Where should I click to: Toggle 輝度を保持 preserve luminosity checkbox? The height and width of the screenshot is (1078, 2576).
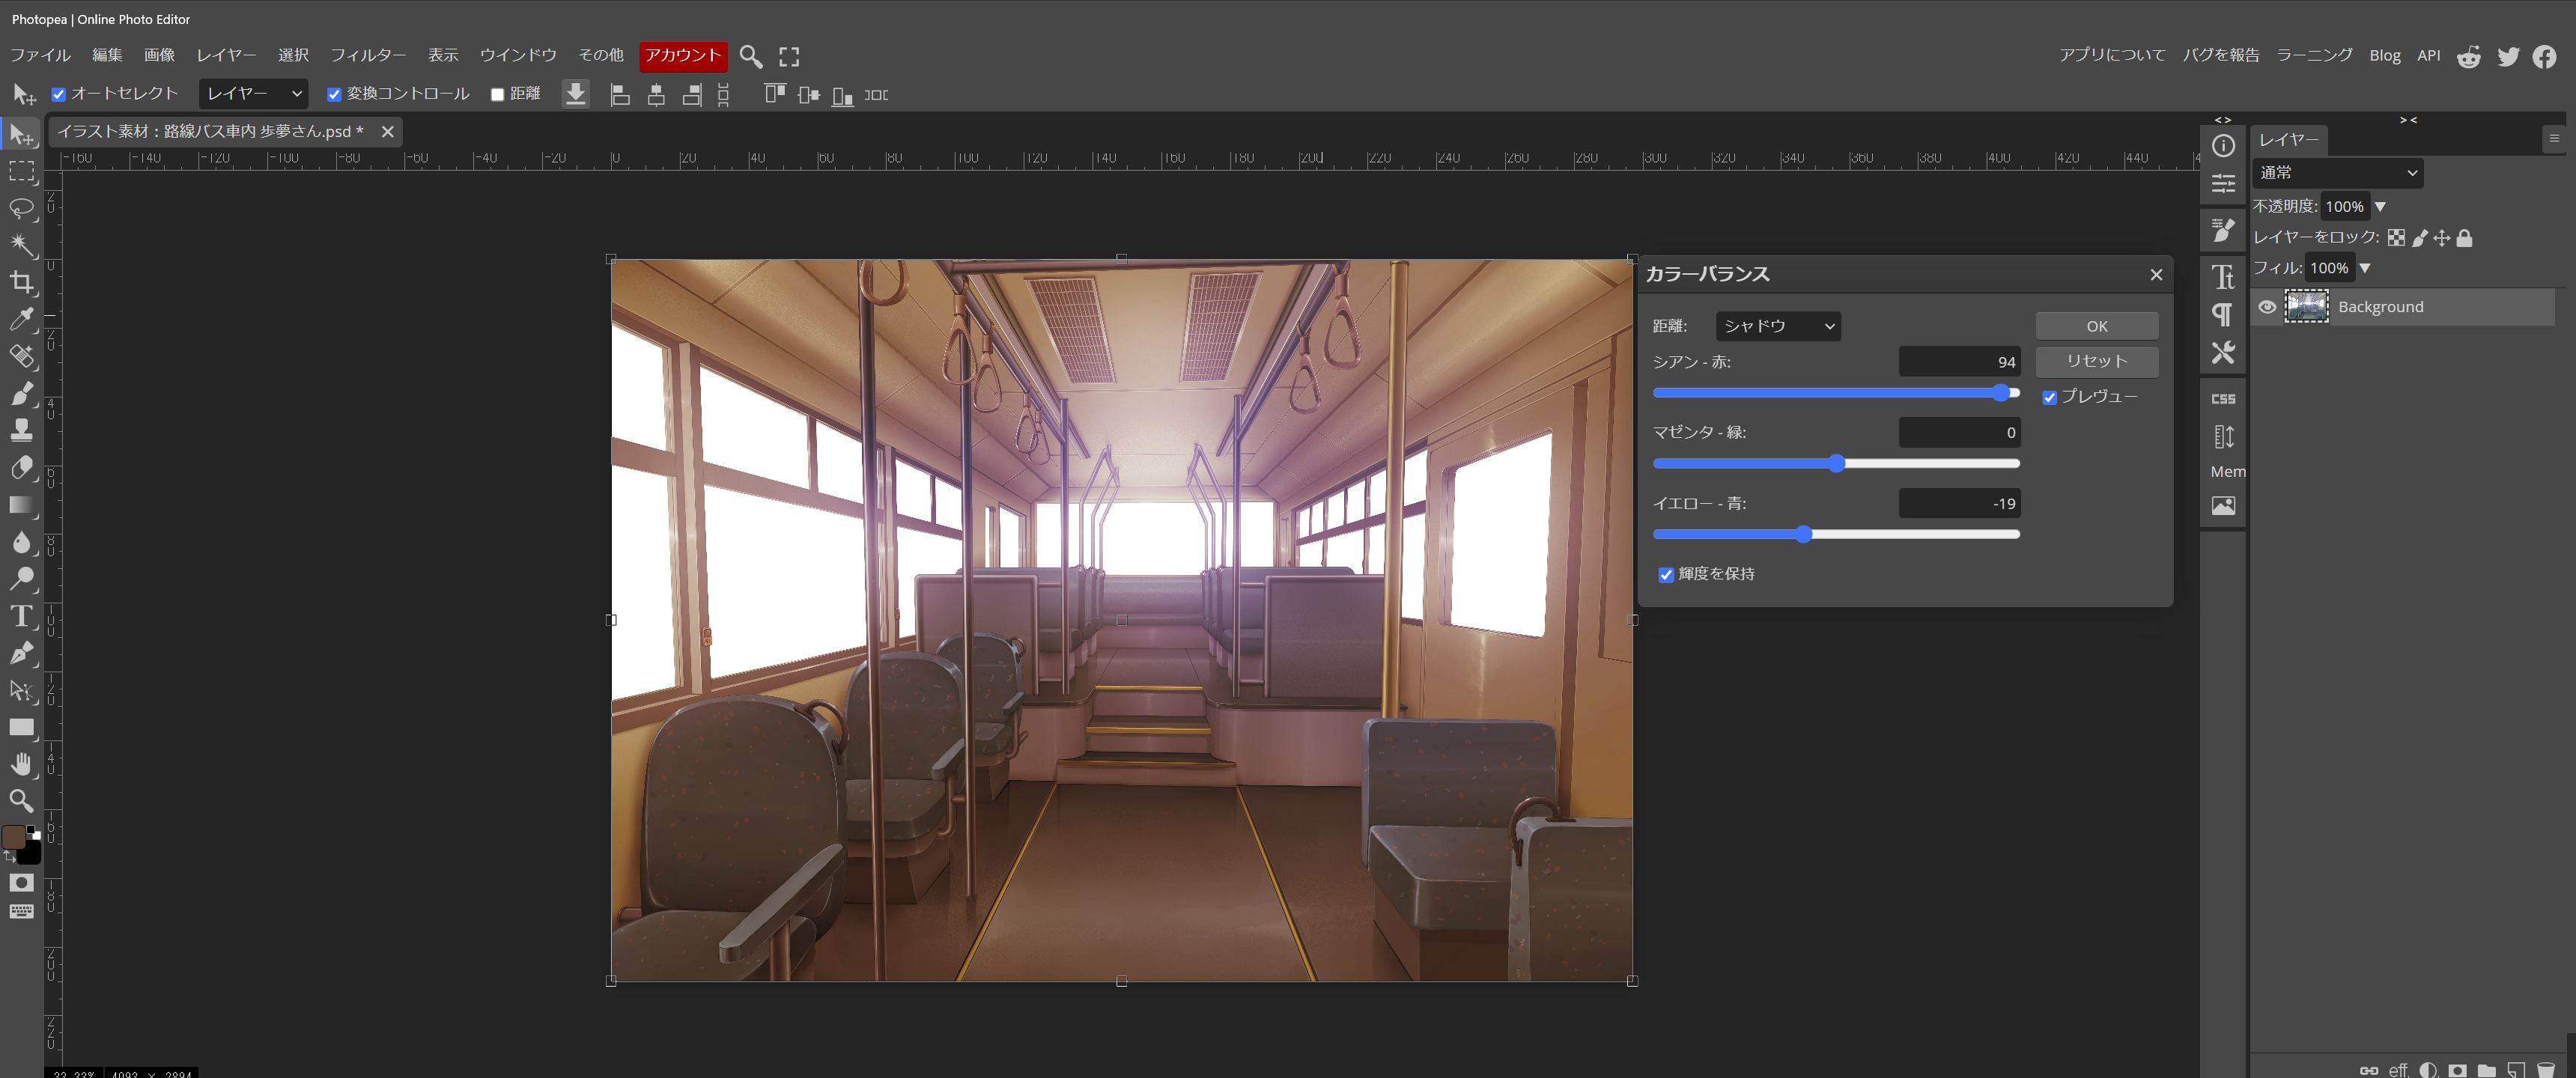[1666, 575]
